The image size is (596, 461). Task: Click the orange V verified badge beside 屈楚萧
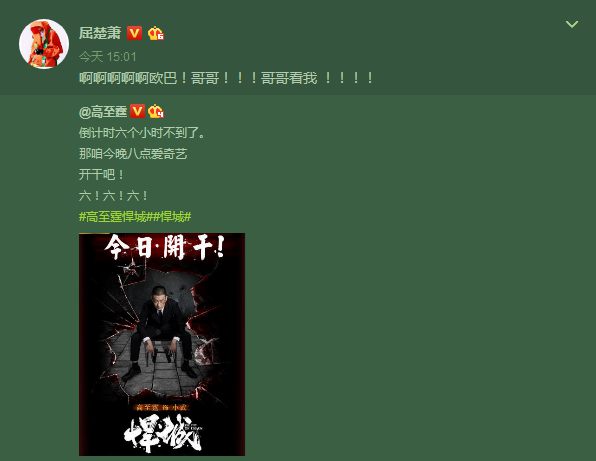pos(134,33)
